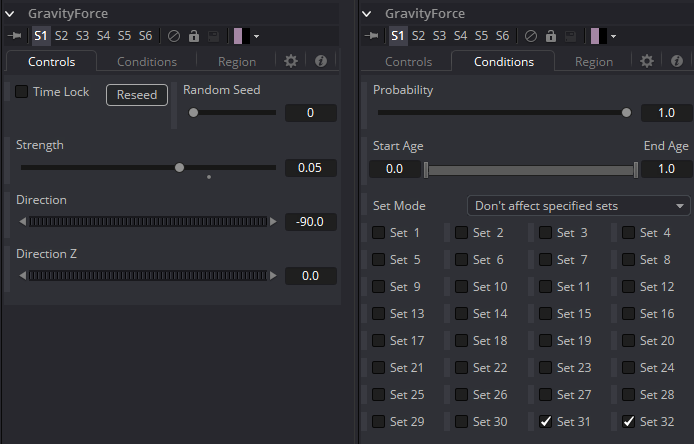
Task: Click the Random Seed slider handle
Action: 193,113
